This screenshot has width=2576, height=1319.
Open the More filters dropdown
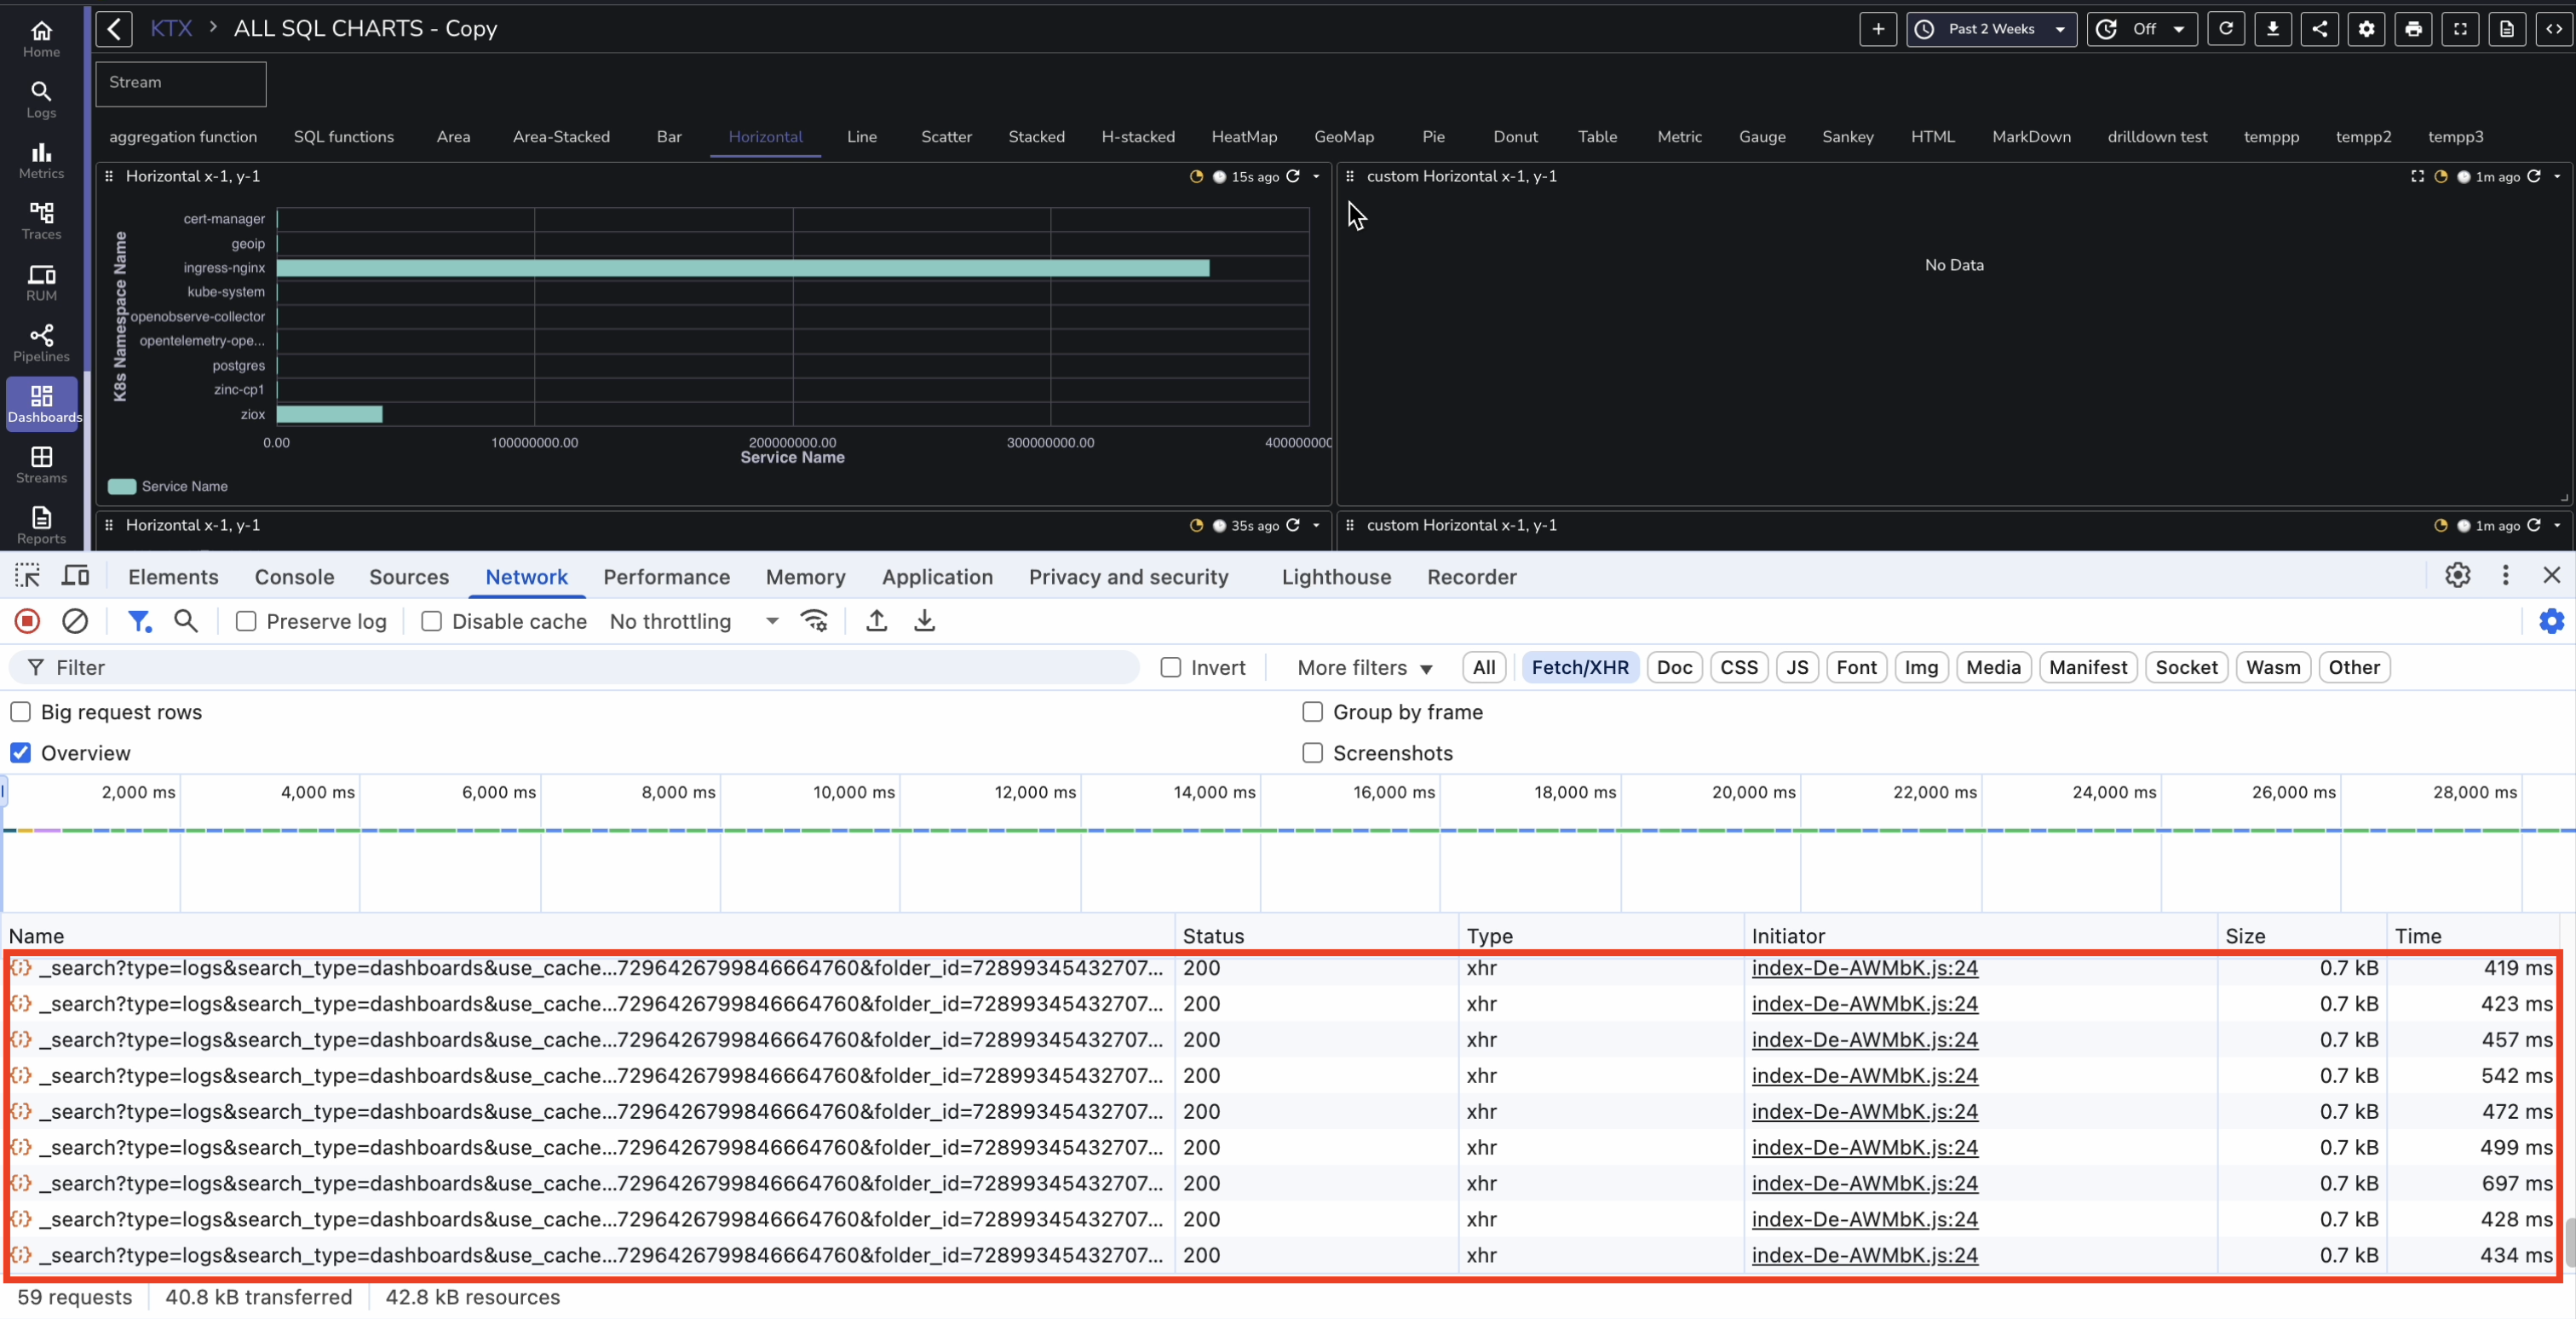[1364, 667]
